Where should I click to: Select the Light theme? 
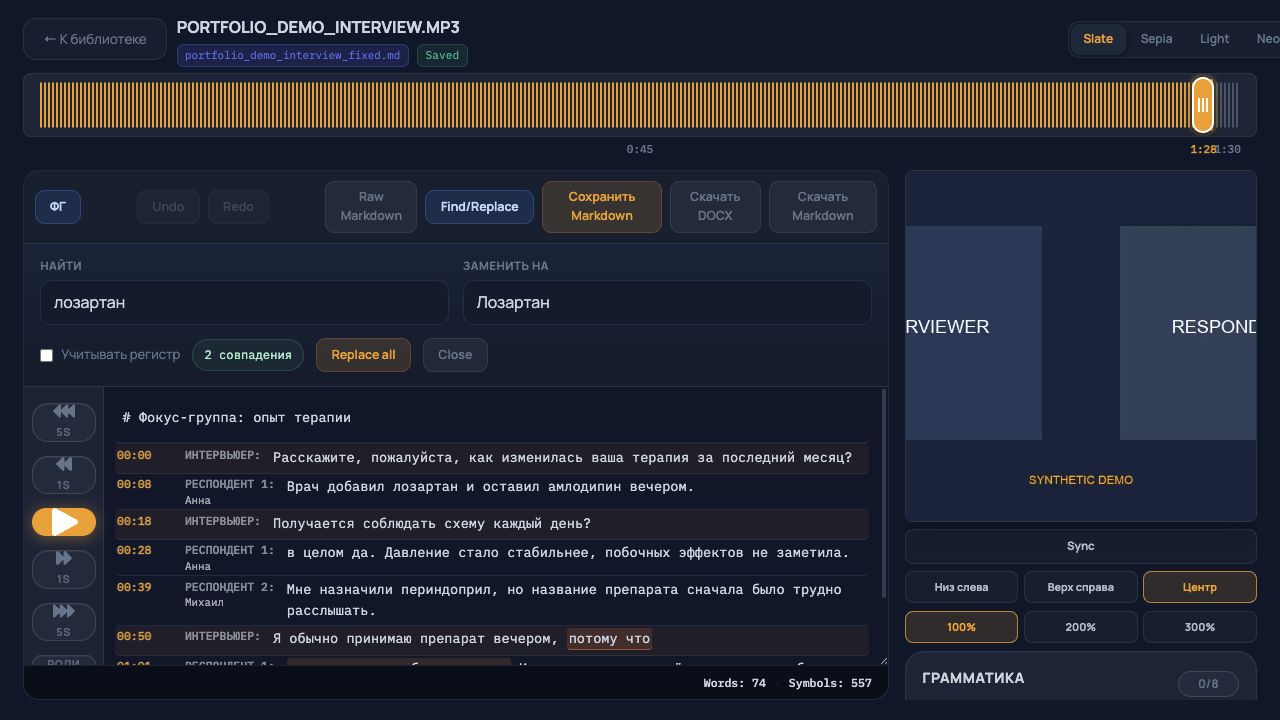coord(1214,39)
